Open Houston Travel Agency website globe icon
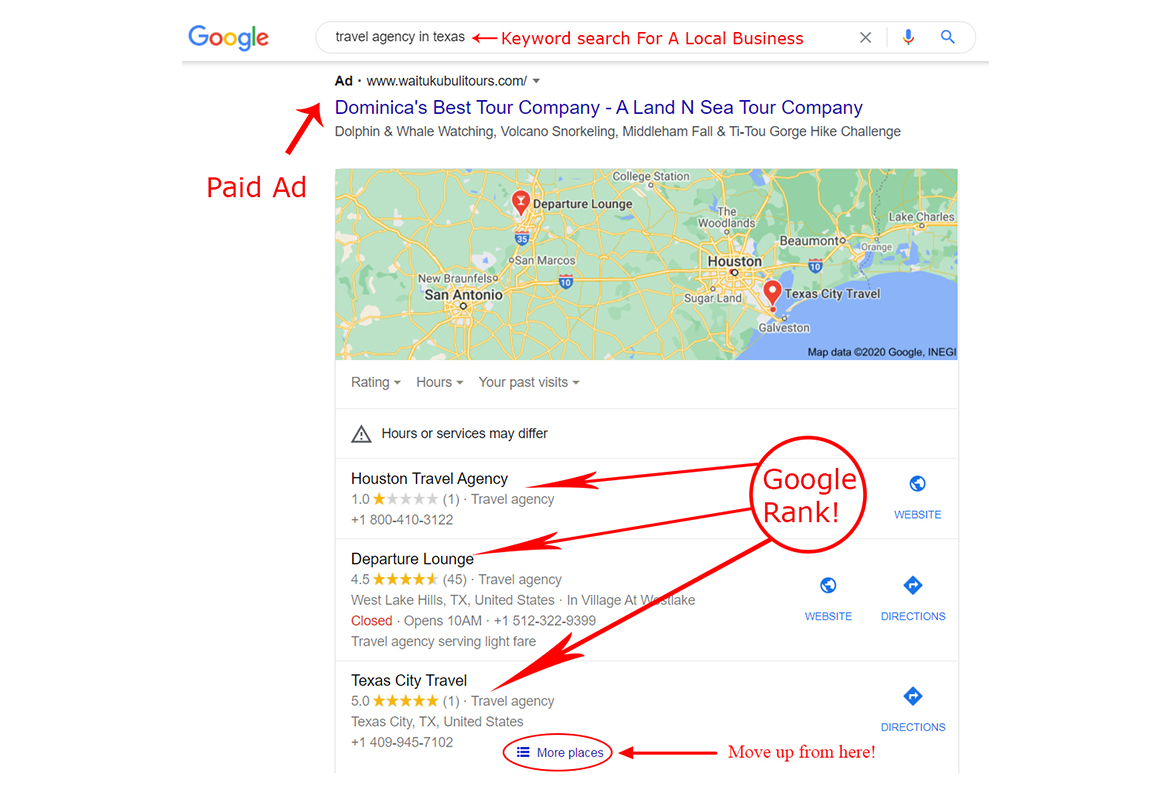The width and height of the screenshot is (1170, 788). pyautogui.click(x=918, y=484)
